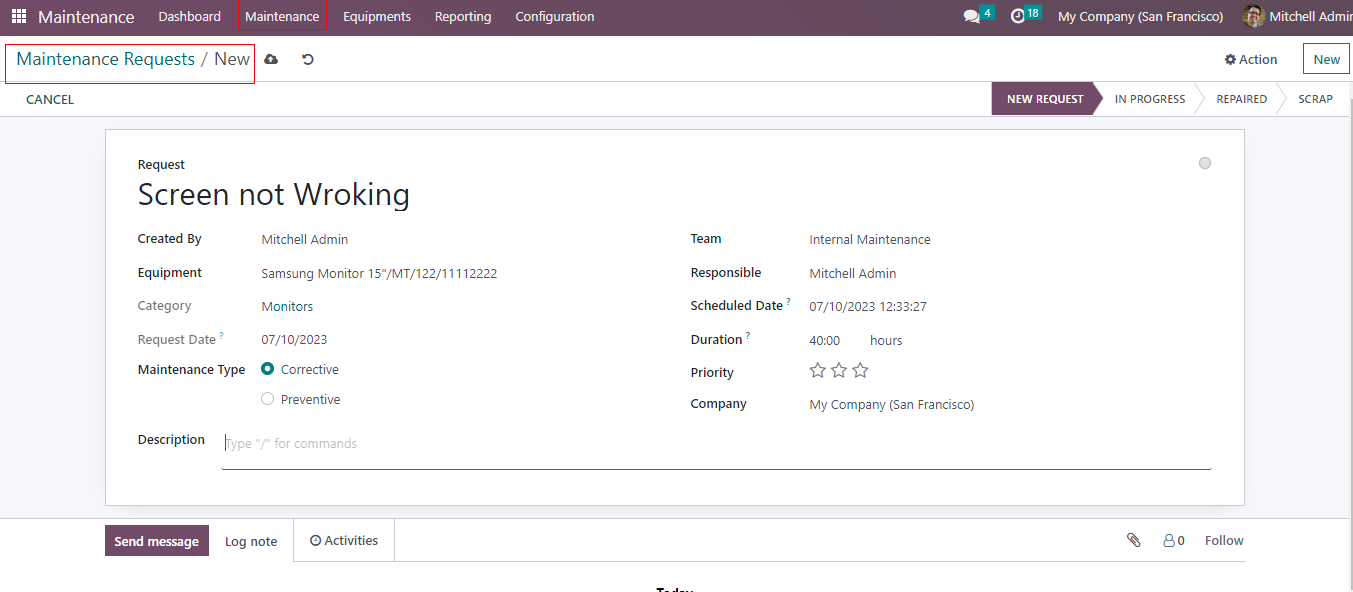1353x592 pixels.
Task: Click into the Description text field
Action: 715,444
